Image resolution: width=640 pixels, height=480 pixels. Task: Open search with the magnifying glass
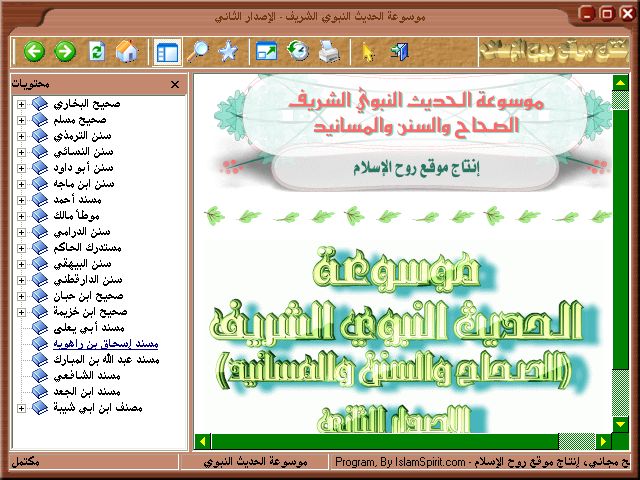point(198,52)
